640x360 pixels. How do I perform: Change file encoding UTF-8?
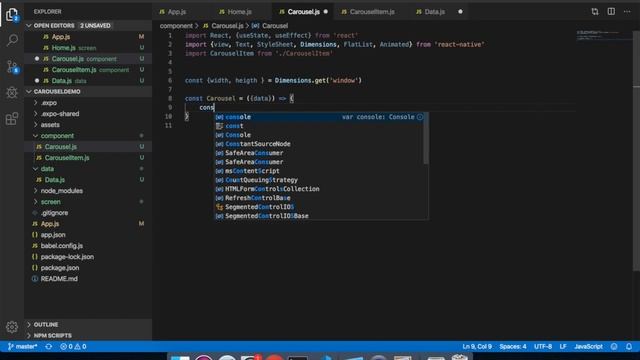pos(543,347)
